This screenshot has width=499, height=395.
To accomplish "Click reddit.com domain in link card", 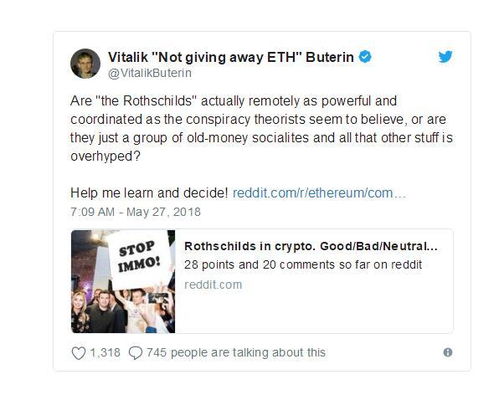I will tap(213, 285).
